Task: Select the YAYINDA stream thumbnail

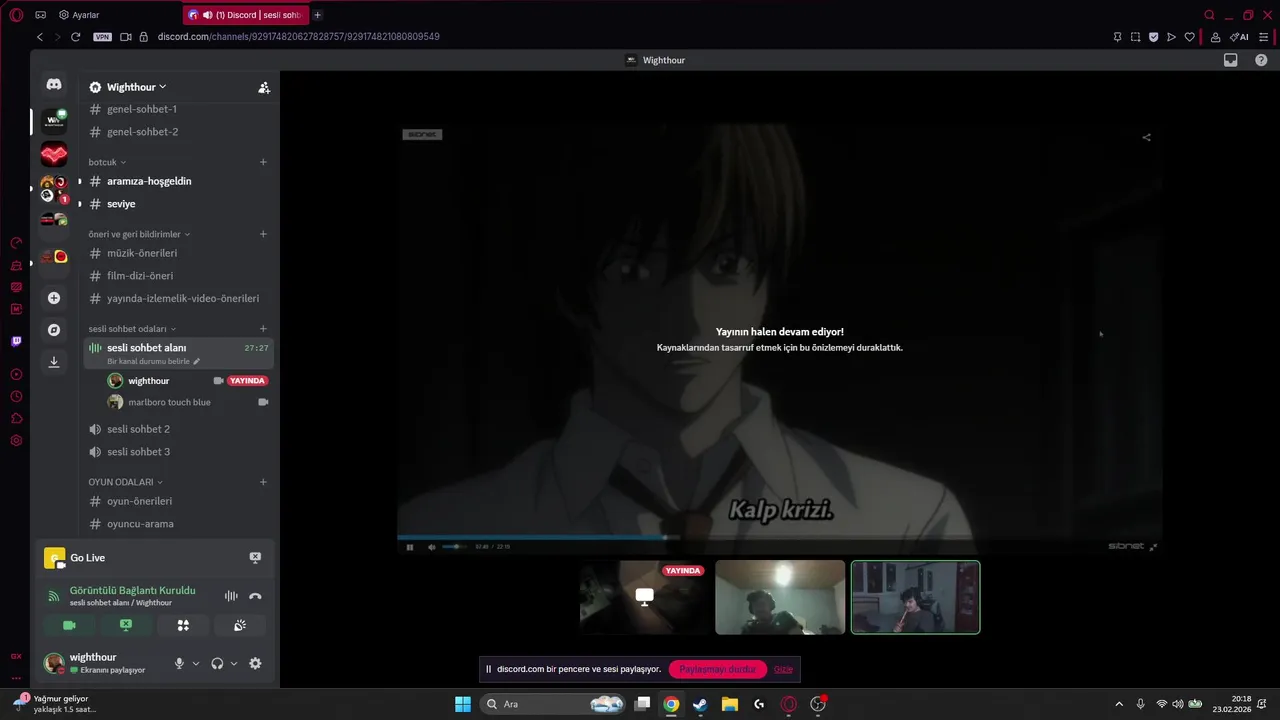Action: click(x=645, y=597)
